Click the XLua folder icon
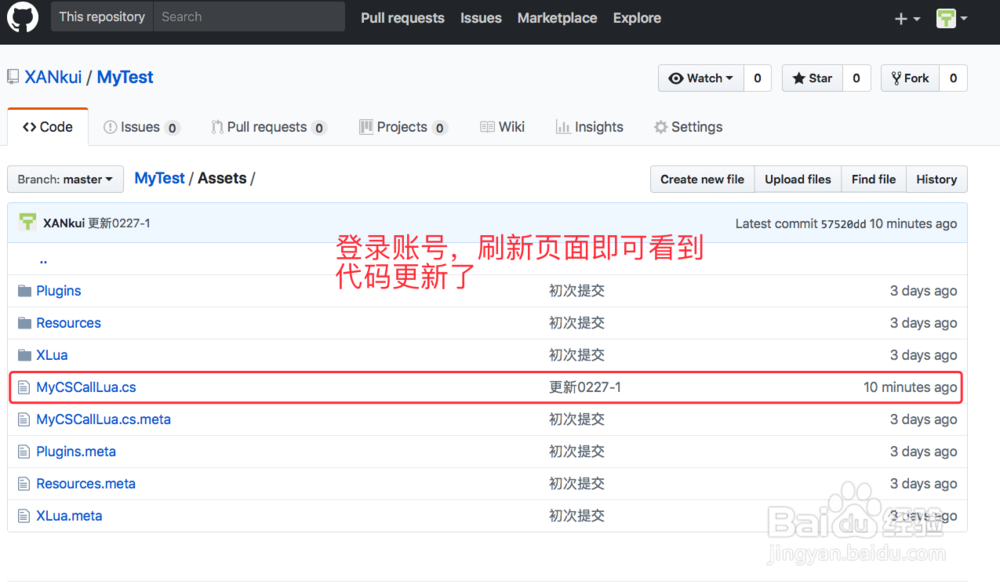This screenshot has width=1000, height=588. pos(24,355)
